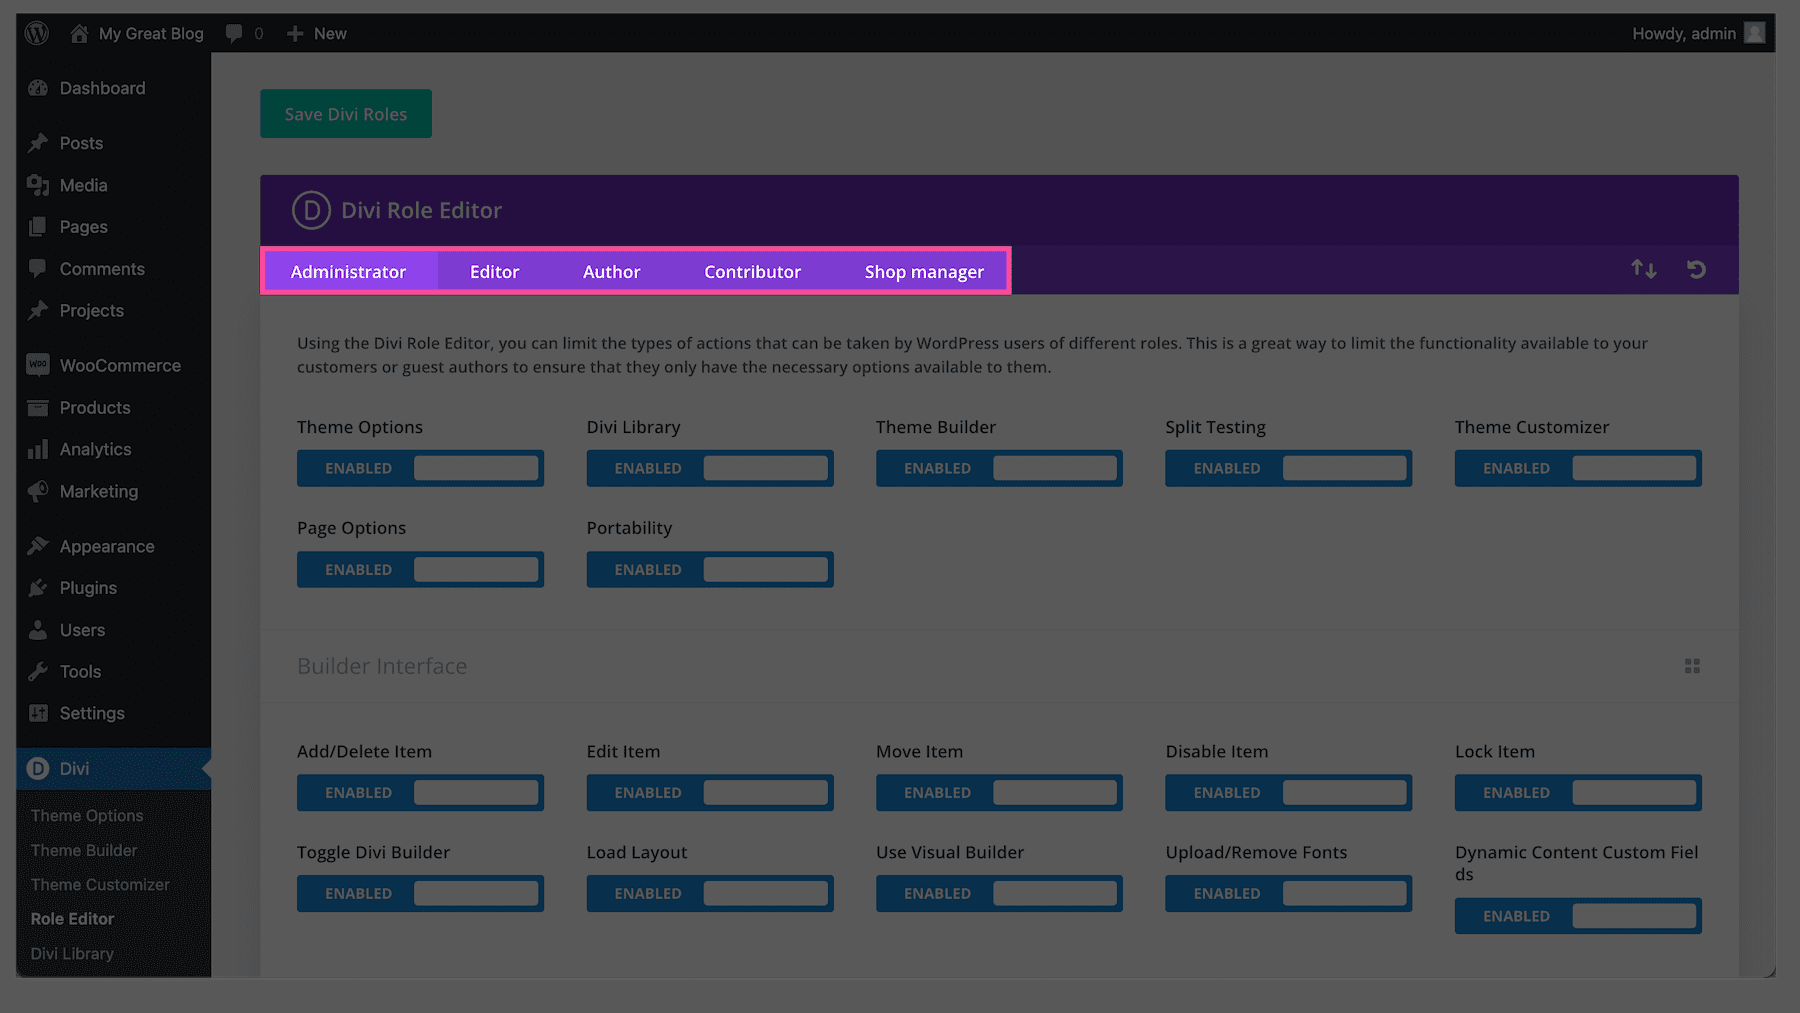Open the Appearance brush icon
The image size is (1800, 1013).
coord(37,546)
